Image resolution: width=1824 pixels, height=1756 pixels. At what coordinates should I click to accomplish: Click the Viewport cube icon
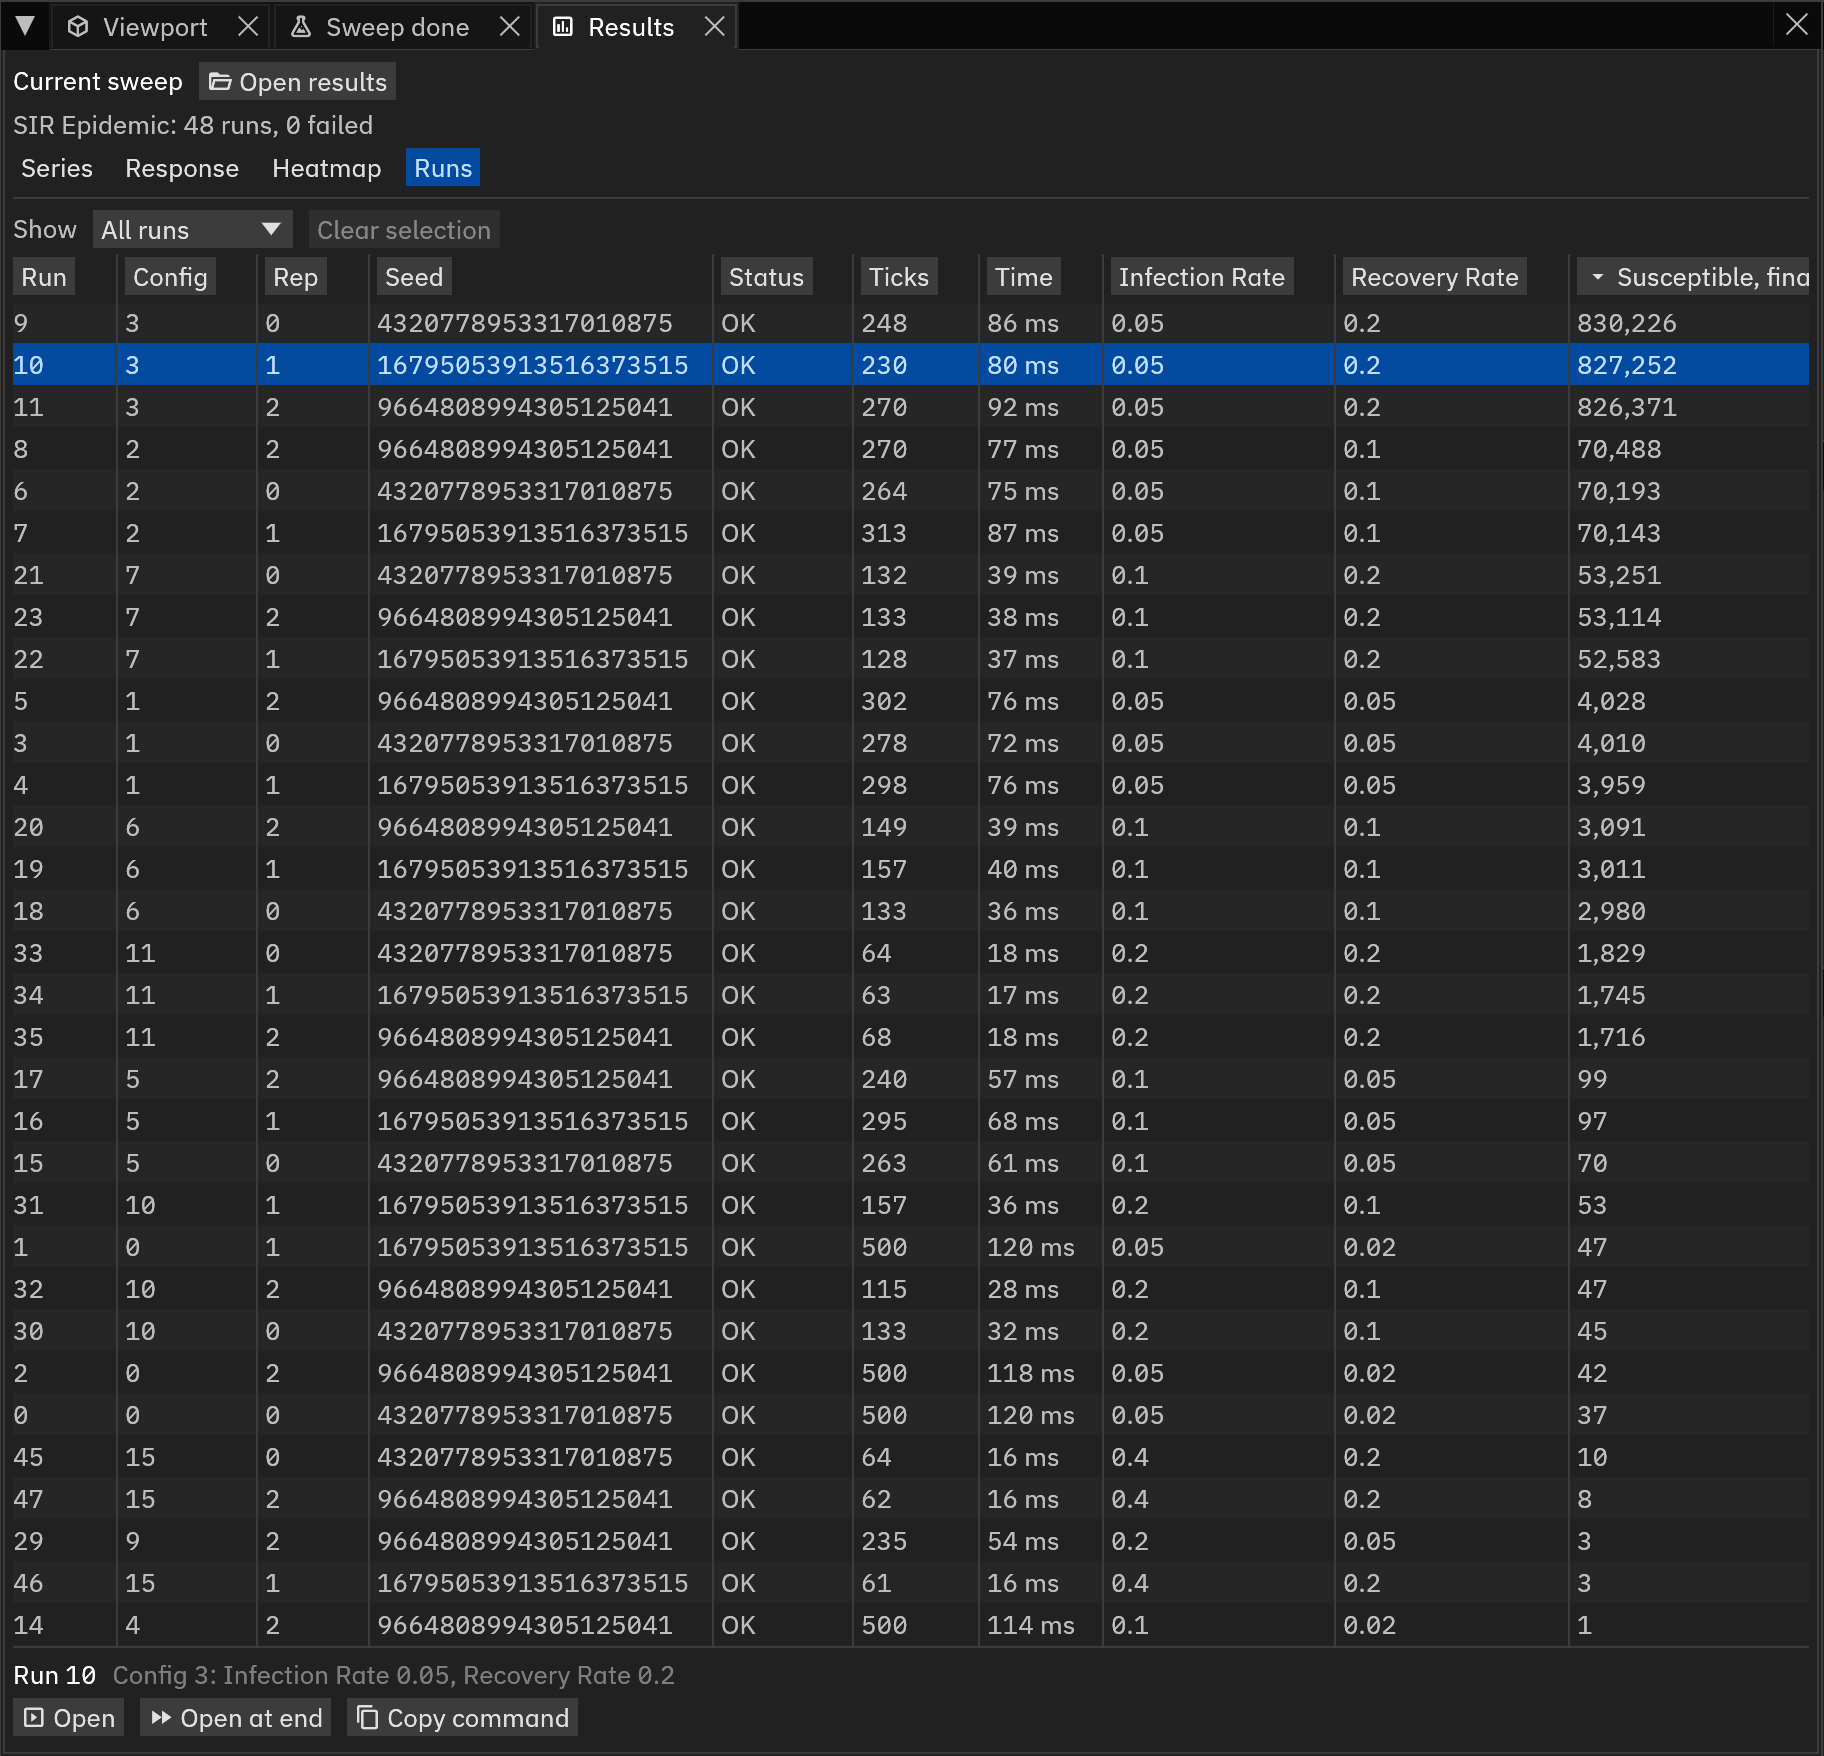coord(78,27)
